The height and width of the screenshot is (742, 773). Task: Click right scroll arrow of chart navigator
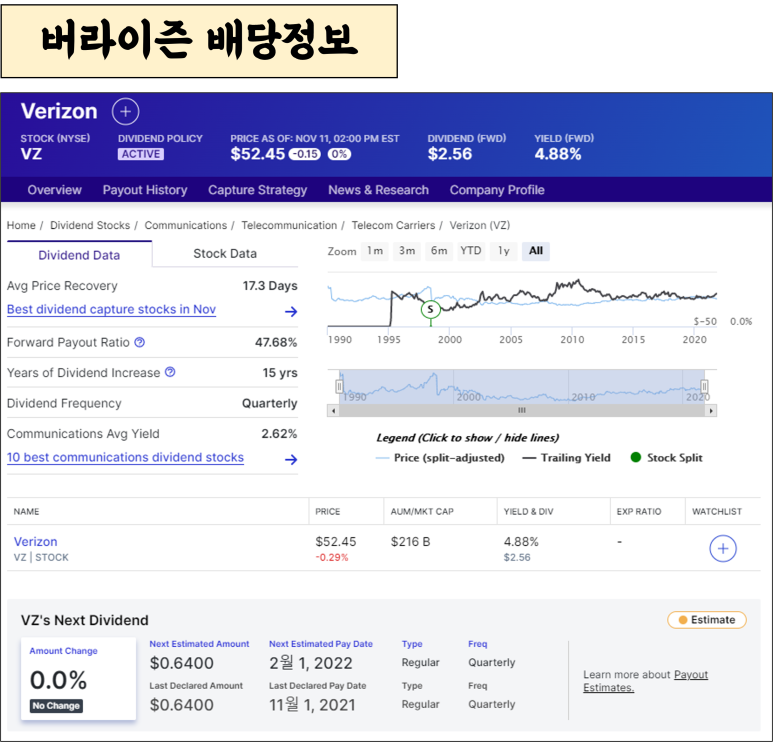click(x=711, y=411)
